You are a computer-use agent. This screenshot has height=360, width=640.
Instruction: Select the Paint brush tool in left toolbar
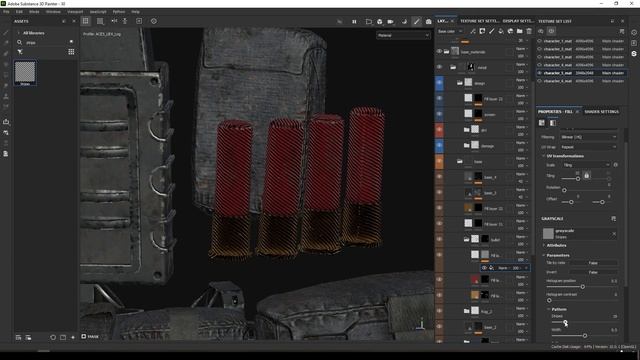(x=6, y=32)
